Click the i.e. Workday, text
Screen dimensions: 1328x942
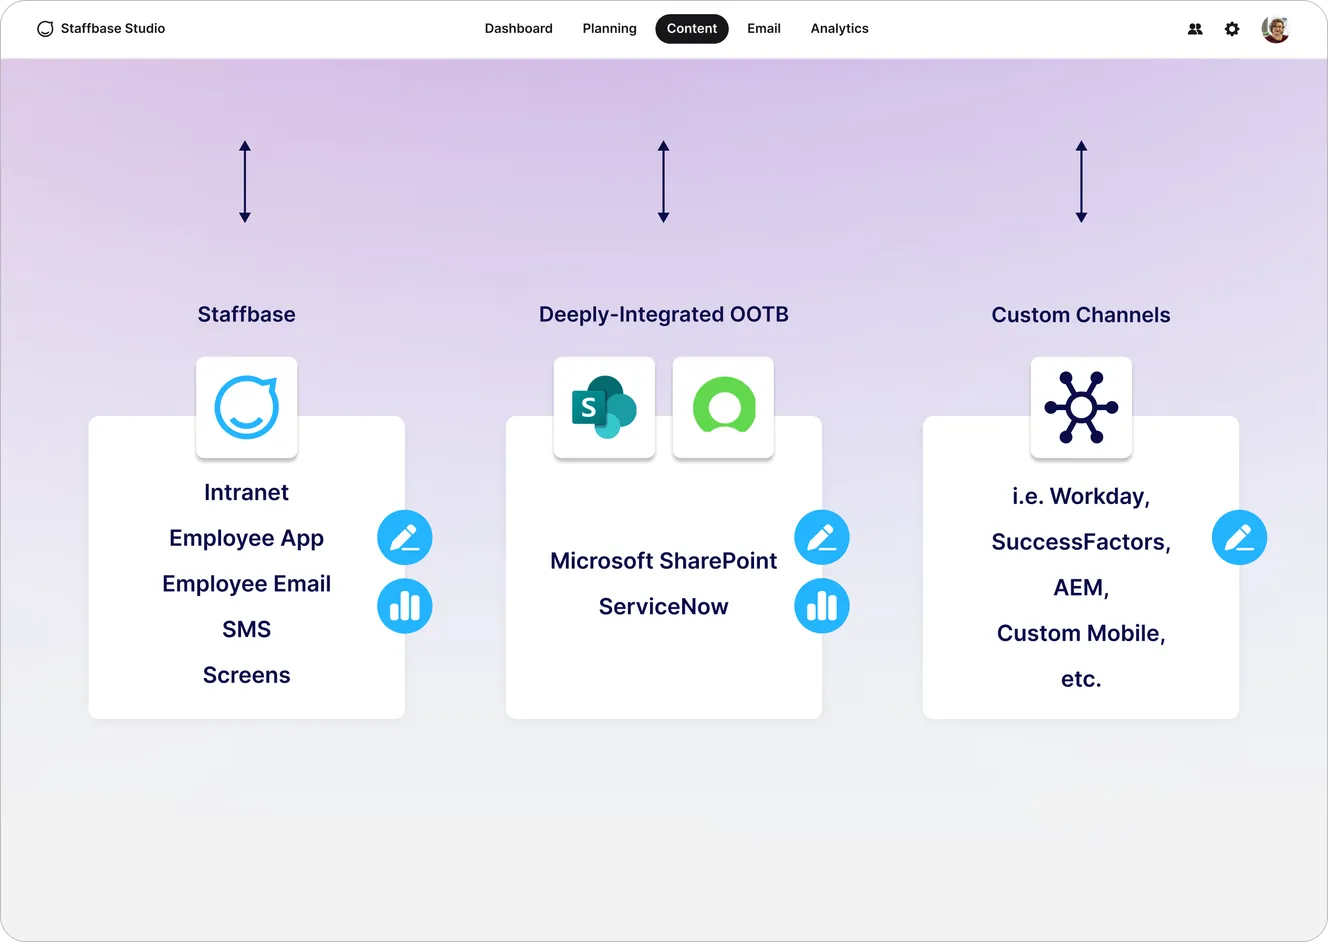[1081, 497]
